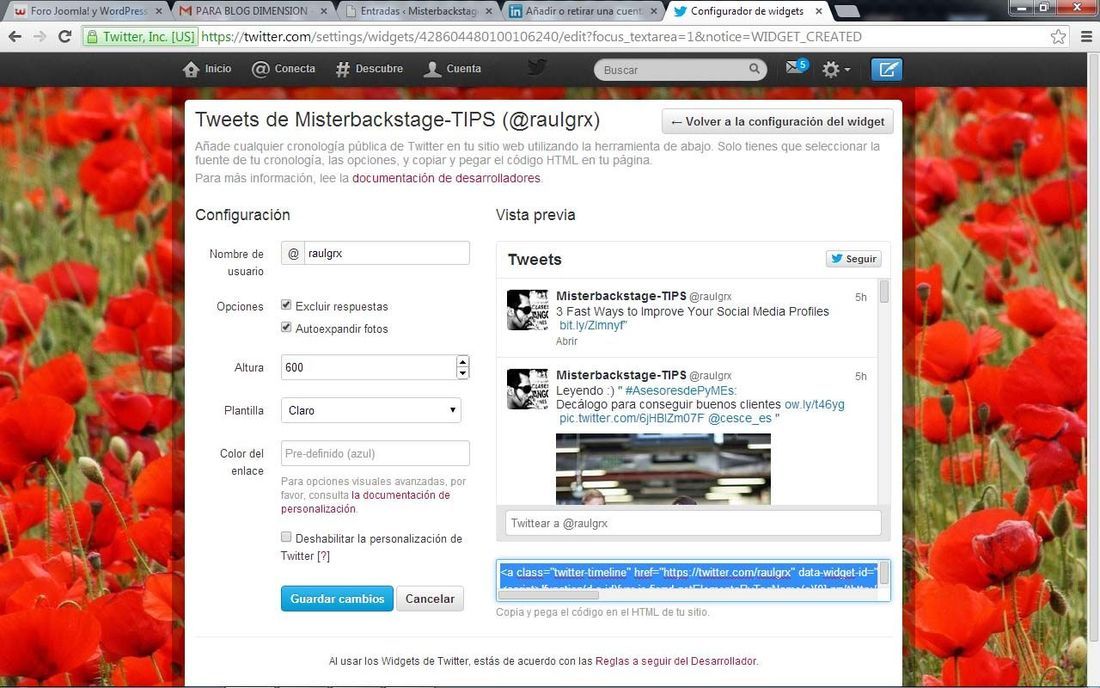The height and width of the screenshot is (688, 1100).
Task: Open Cuenta with the person icon
Action: point(432,69)
